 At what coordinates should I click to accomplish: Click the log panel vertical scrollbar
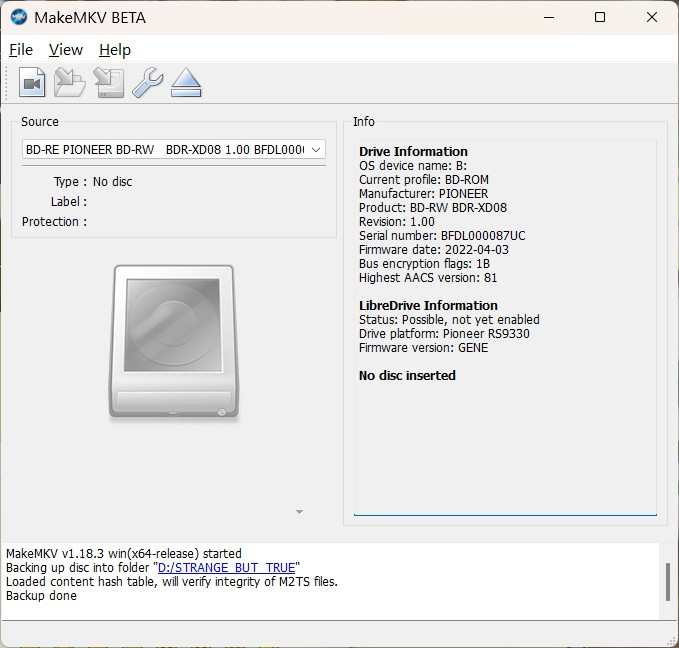pyautogui.click(x=668, y=582)
